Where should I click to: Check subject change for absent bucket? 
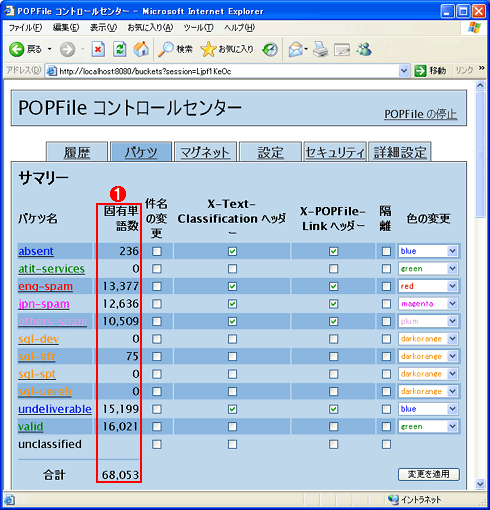click(x=157, y=251)
